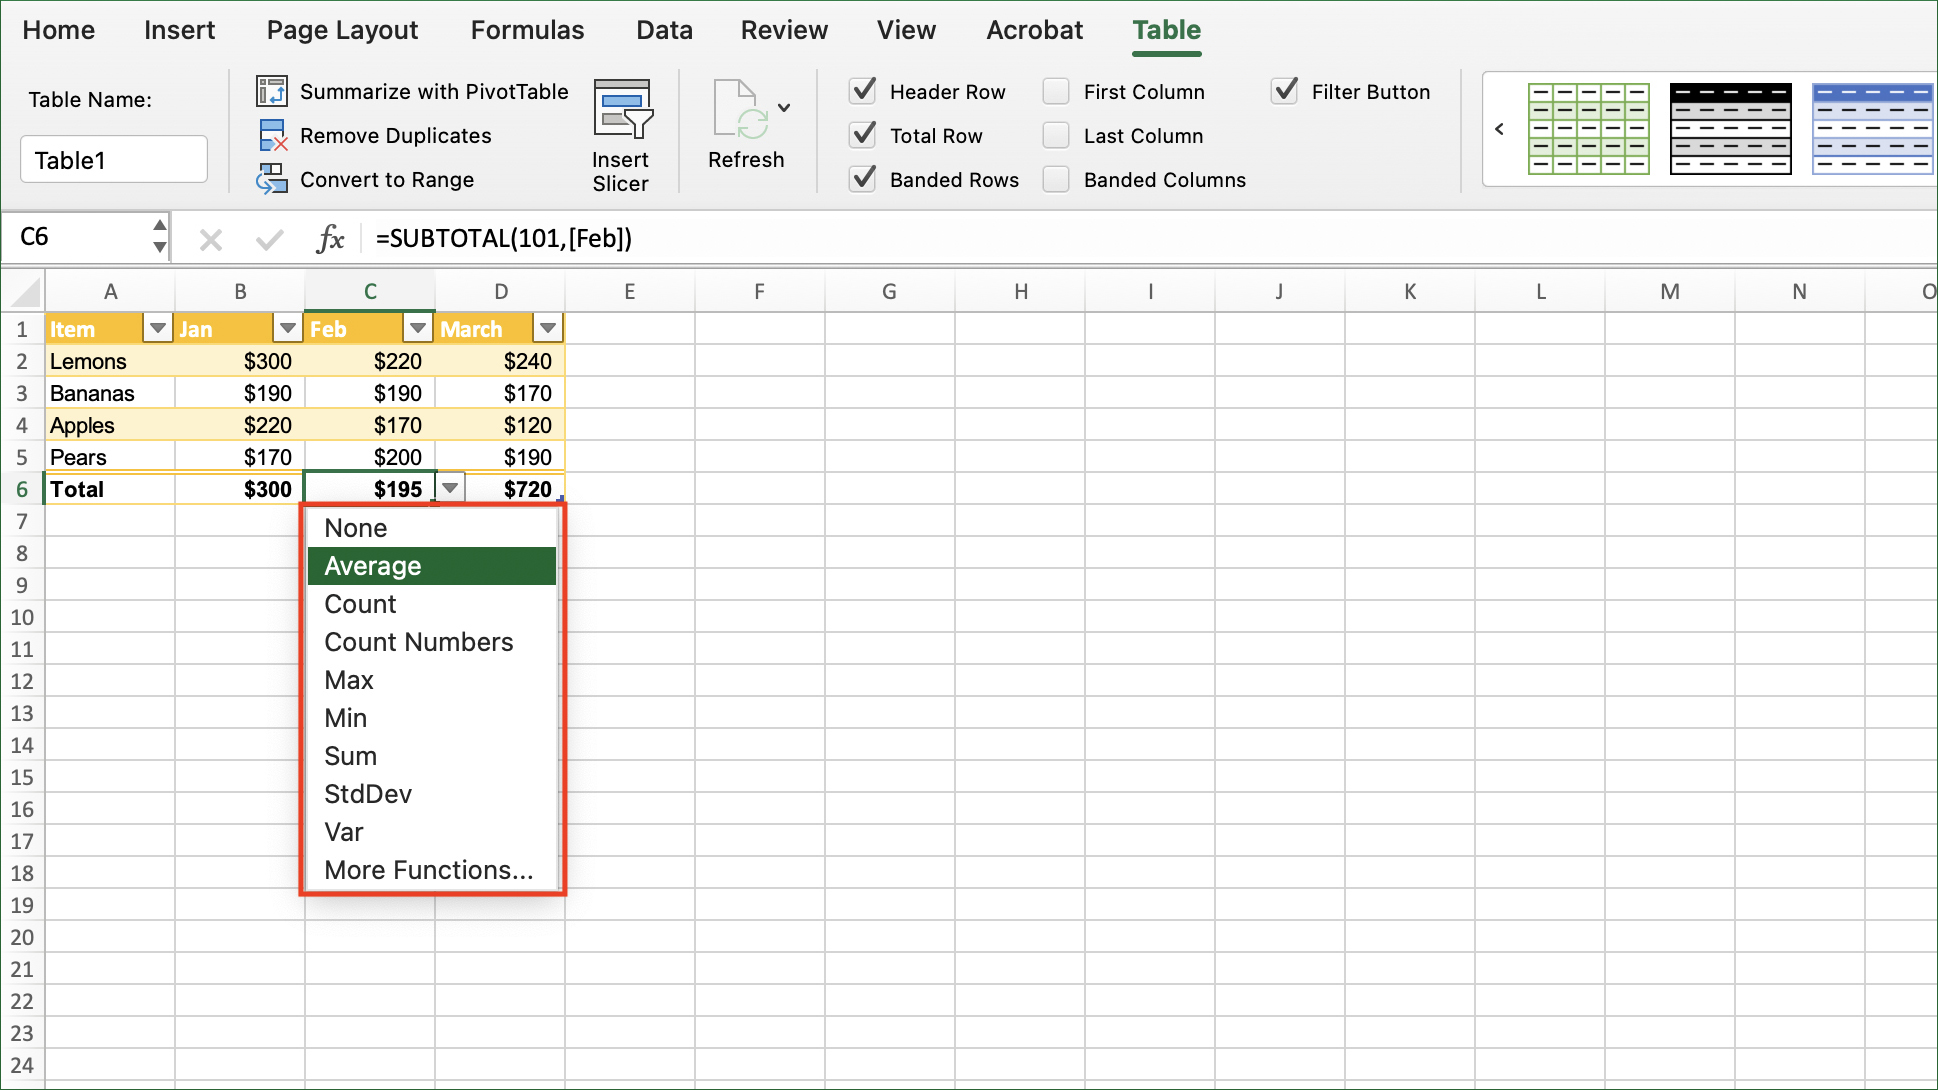Click the enter checkmark icon in formula bar

pos(269,239)
